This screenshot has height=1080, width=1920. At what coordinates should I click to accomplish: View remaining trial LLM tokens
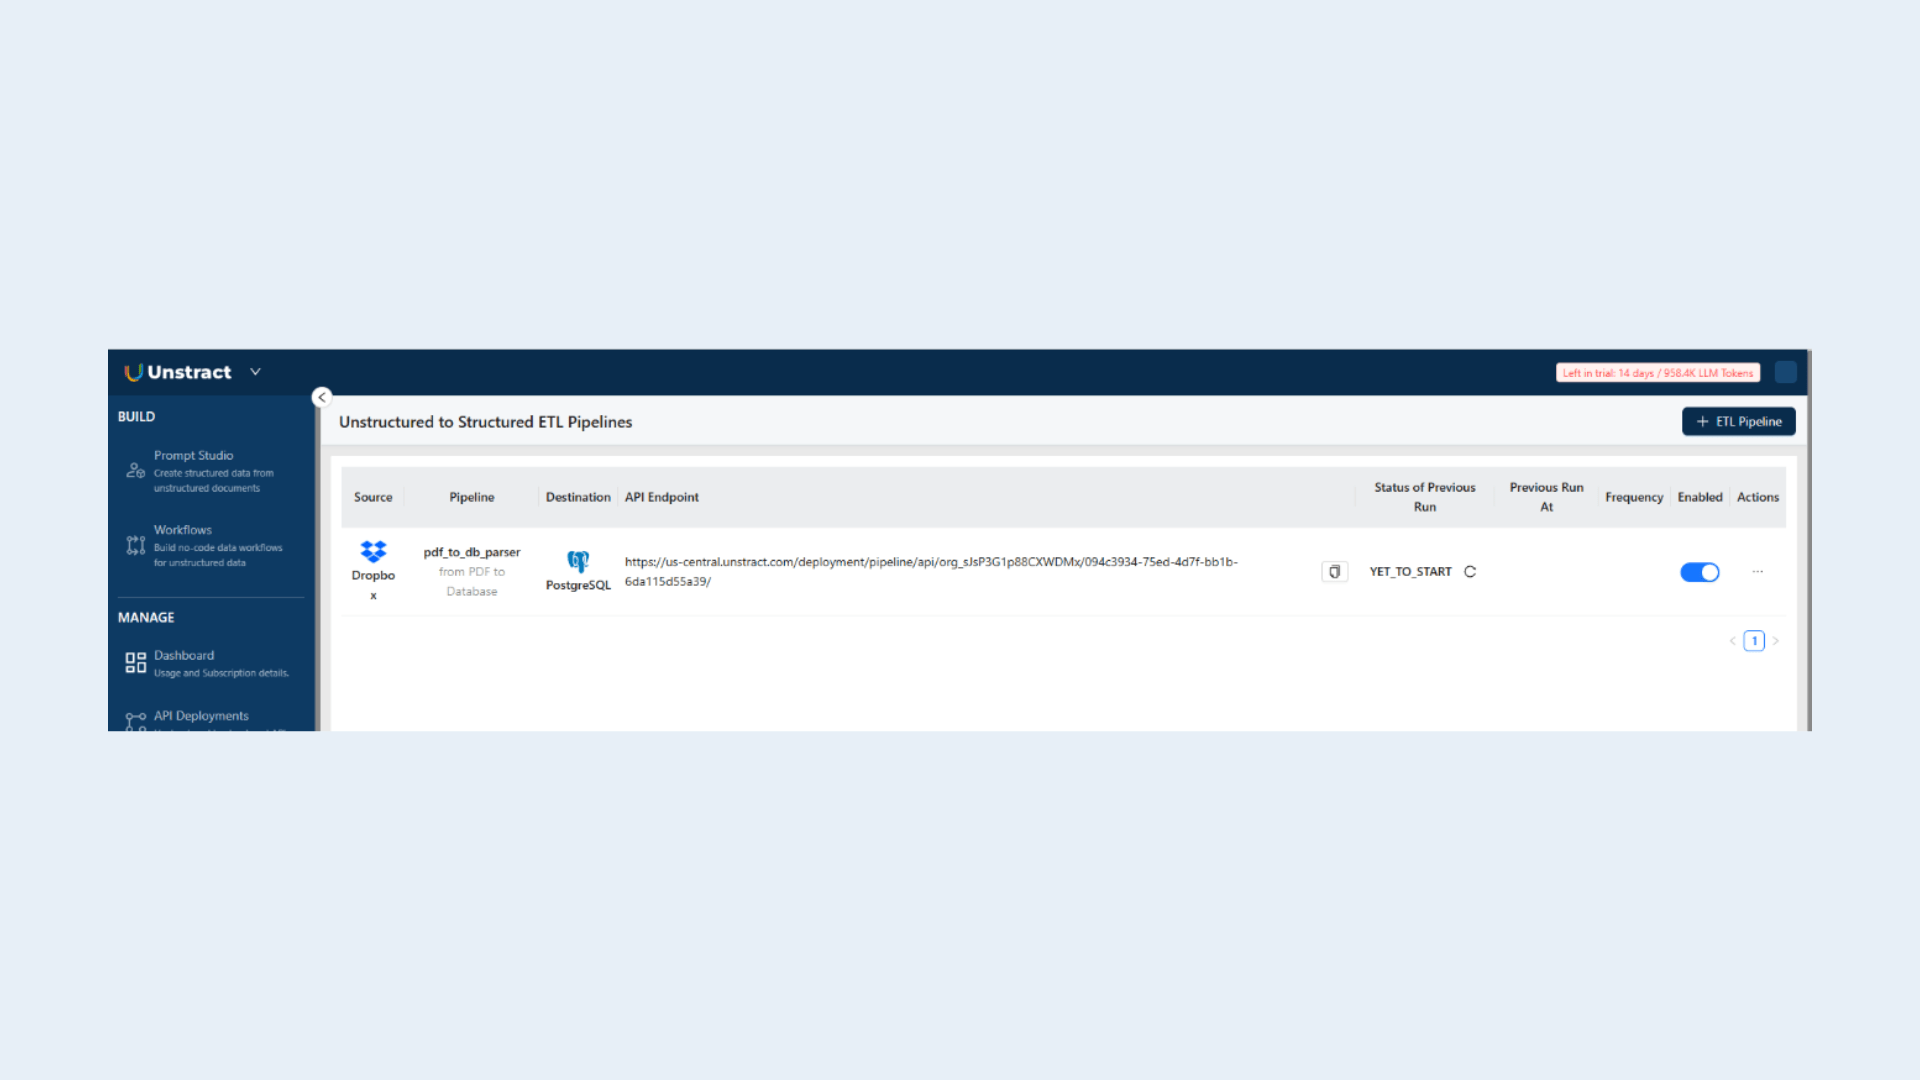tap(1657, 372)
